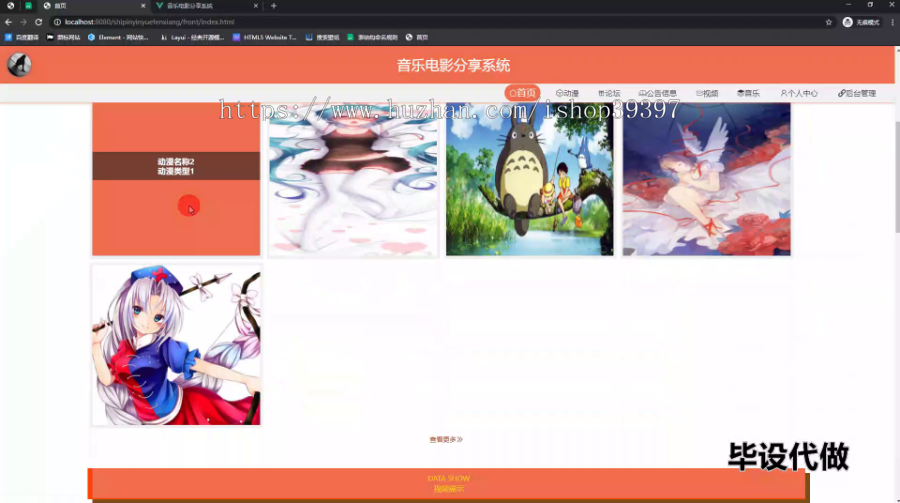The image size is (900, 503).
Task: Click the flag-icon bookmark beside 百度翻译
Action: point(64,37)
